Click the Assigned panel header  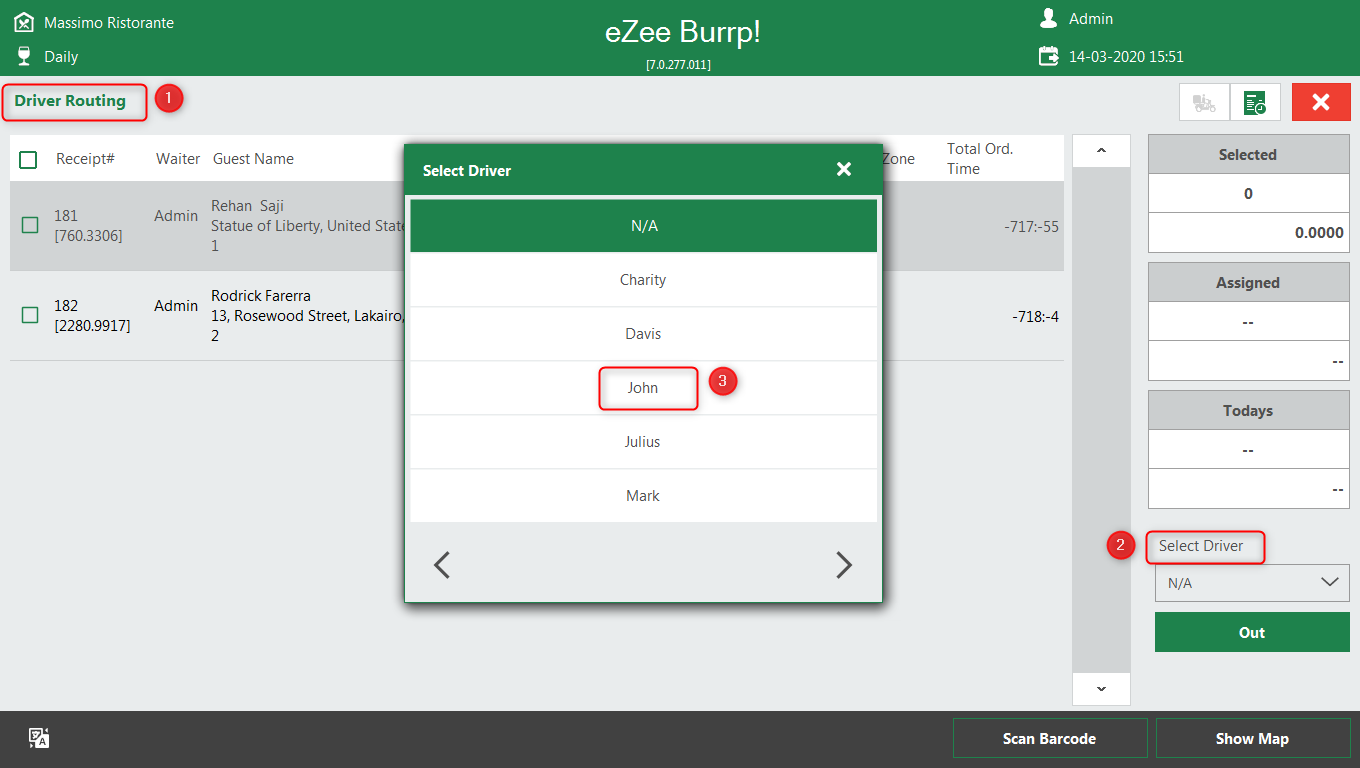coord(1248,282)
